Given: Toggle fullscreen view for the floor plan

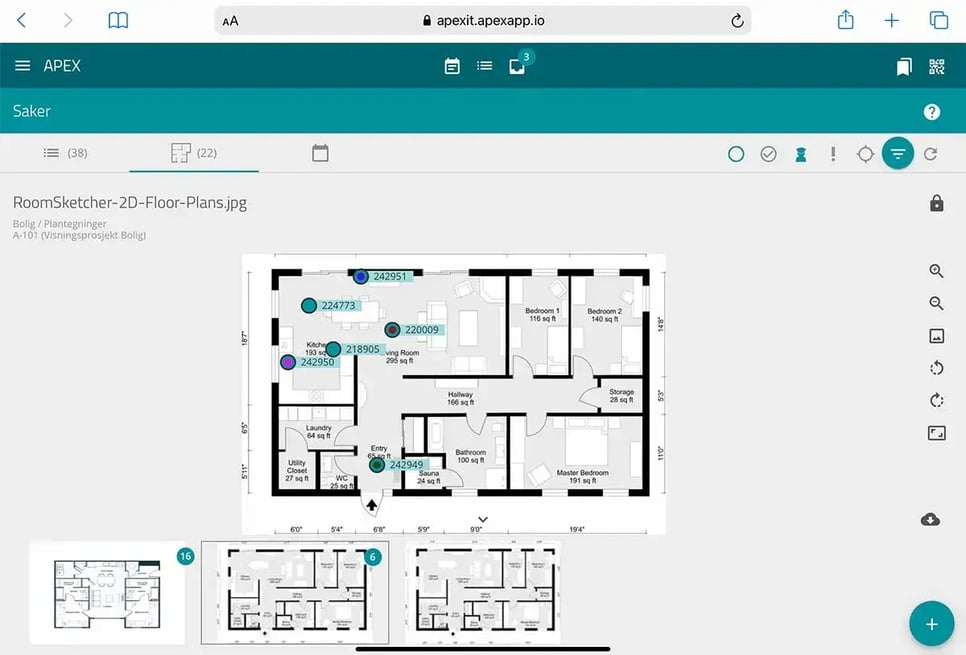Looking at the screenshot, I should point(936,433).
